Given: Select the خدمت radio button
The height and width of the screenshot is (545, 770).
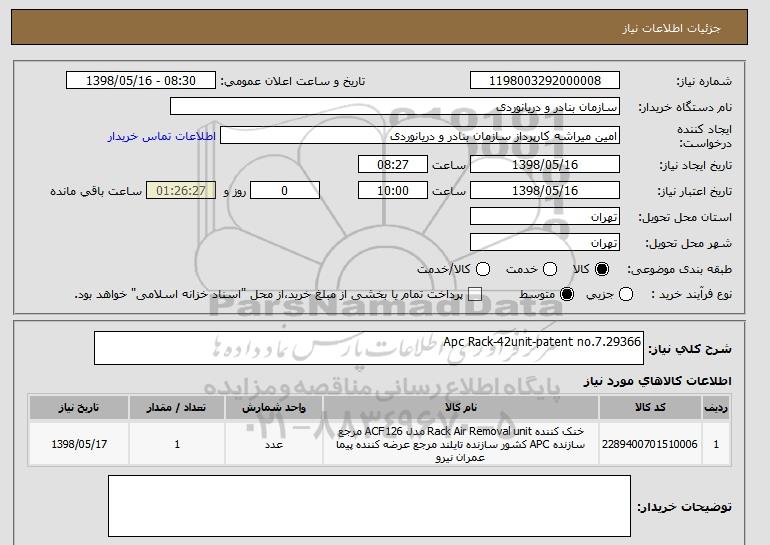Looking at the screenshot, I should 550,269.
